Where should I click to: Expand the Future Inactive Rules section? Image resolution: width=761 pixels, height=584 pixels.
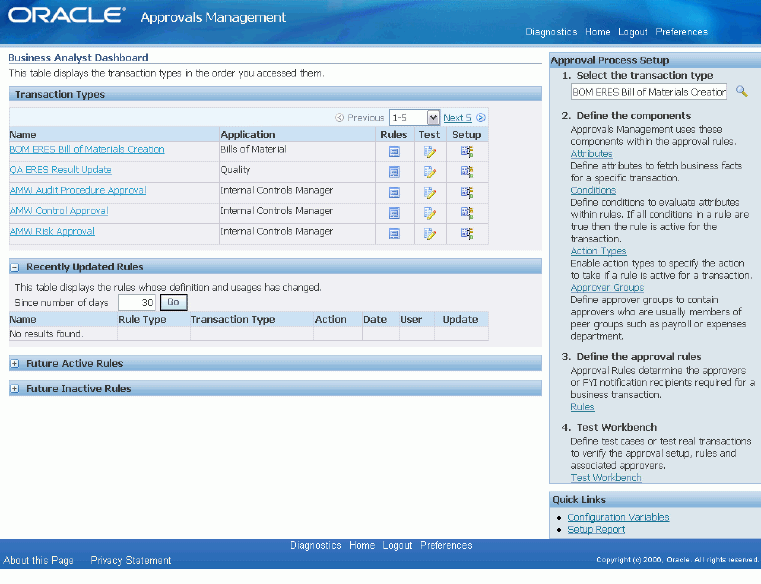pyautogui.click(x=15, y=389)
